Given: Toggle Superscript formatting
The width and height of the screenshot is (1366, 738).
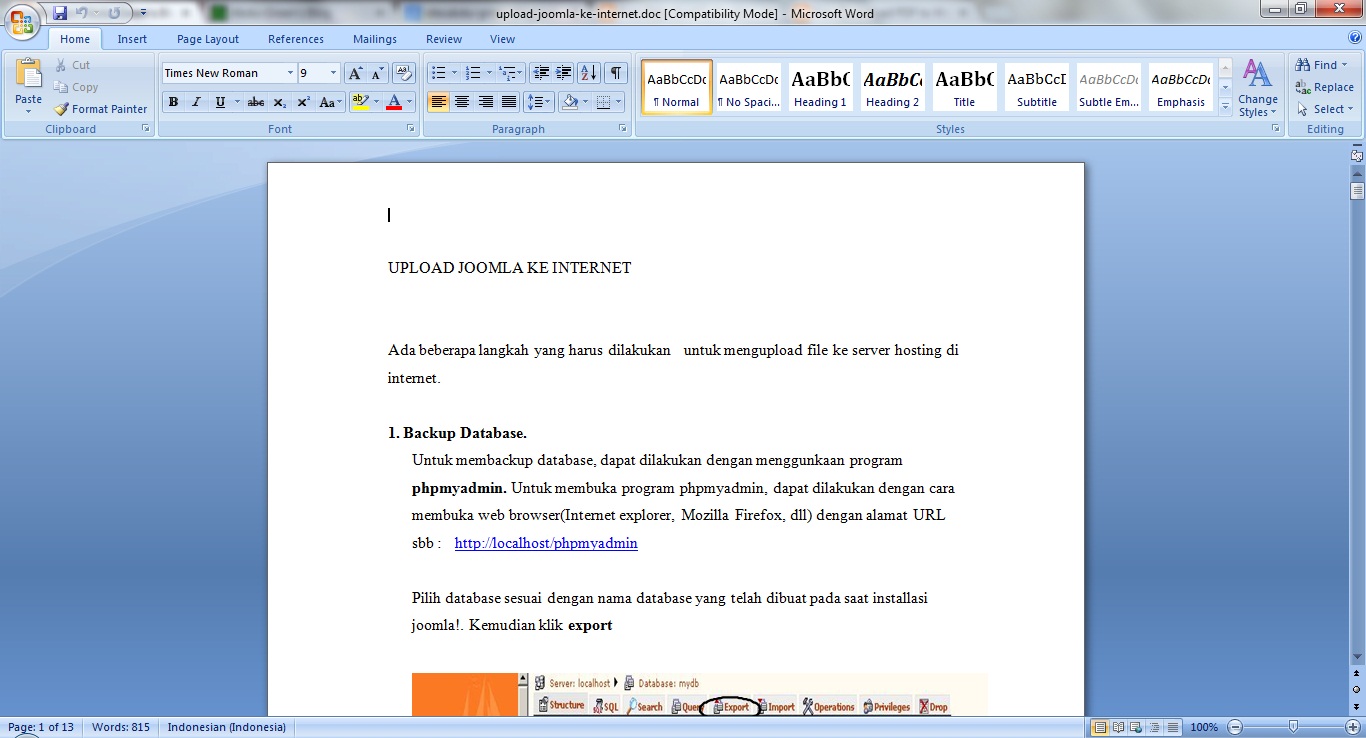Looking at the screenshot, I should [x=303, y=102].
